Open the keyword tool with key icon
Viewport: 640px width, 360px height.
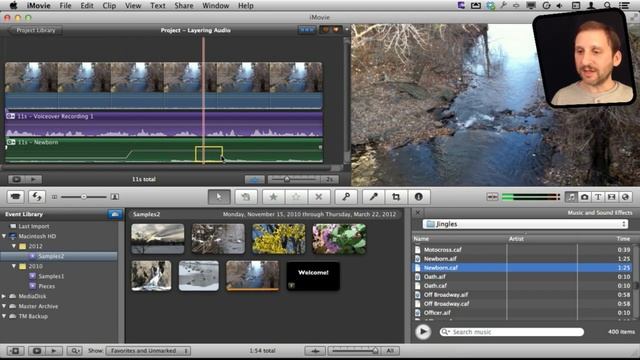coord(346,197)
